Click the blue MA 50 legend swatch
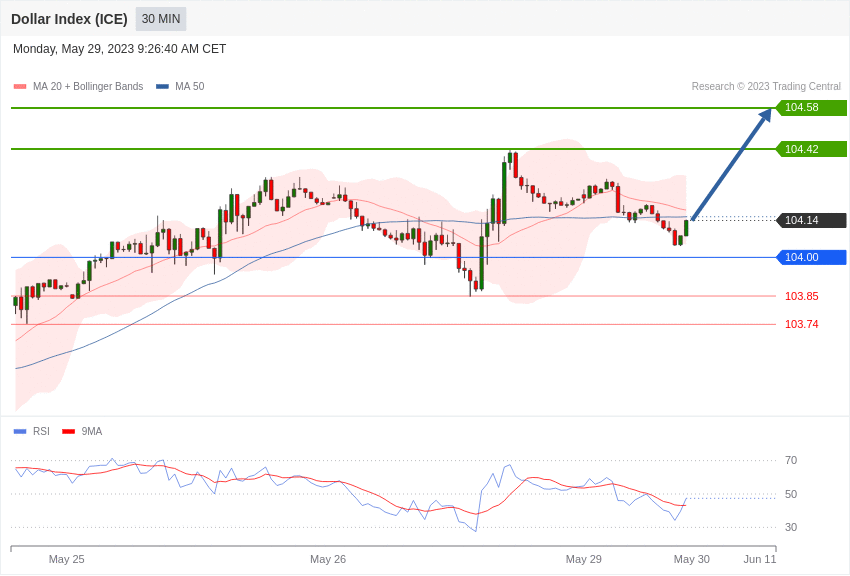The image size is (850, 576). [x=162, y=87]
